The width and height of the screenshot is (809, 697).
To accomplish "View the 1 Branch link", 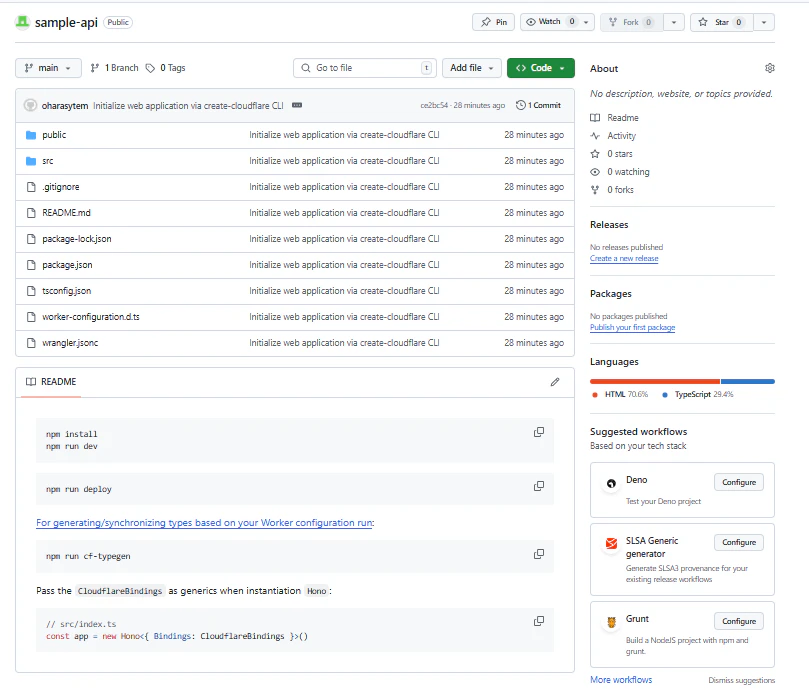I will [115, 68].
